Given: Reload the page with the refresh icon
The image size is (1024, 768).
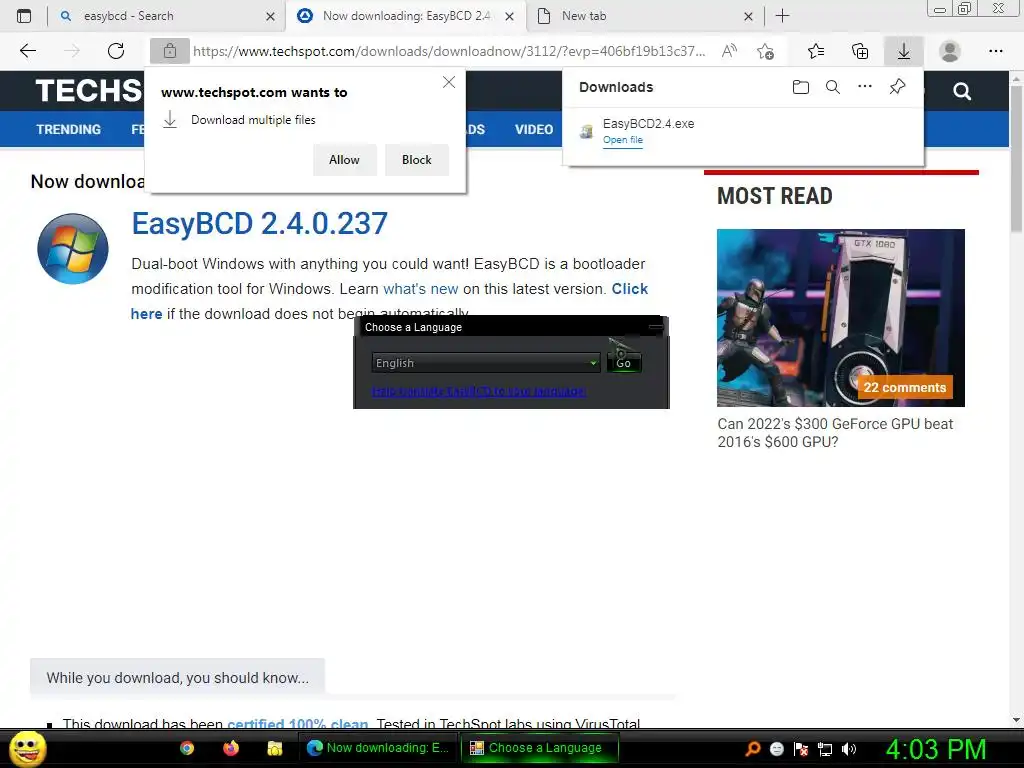Looking at the screenshot, I should pyautogui.click(x=116, y=51).
